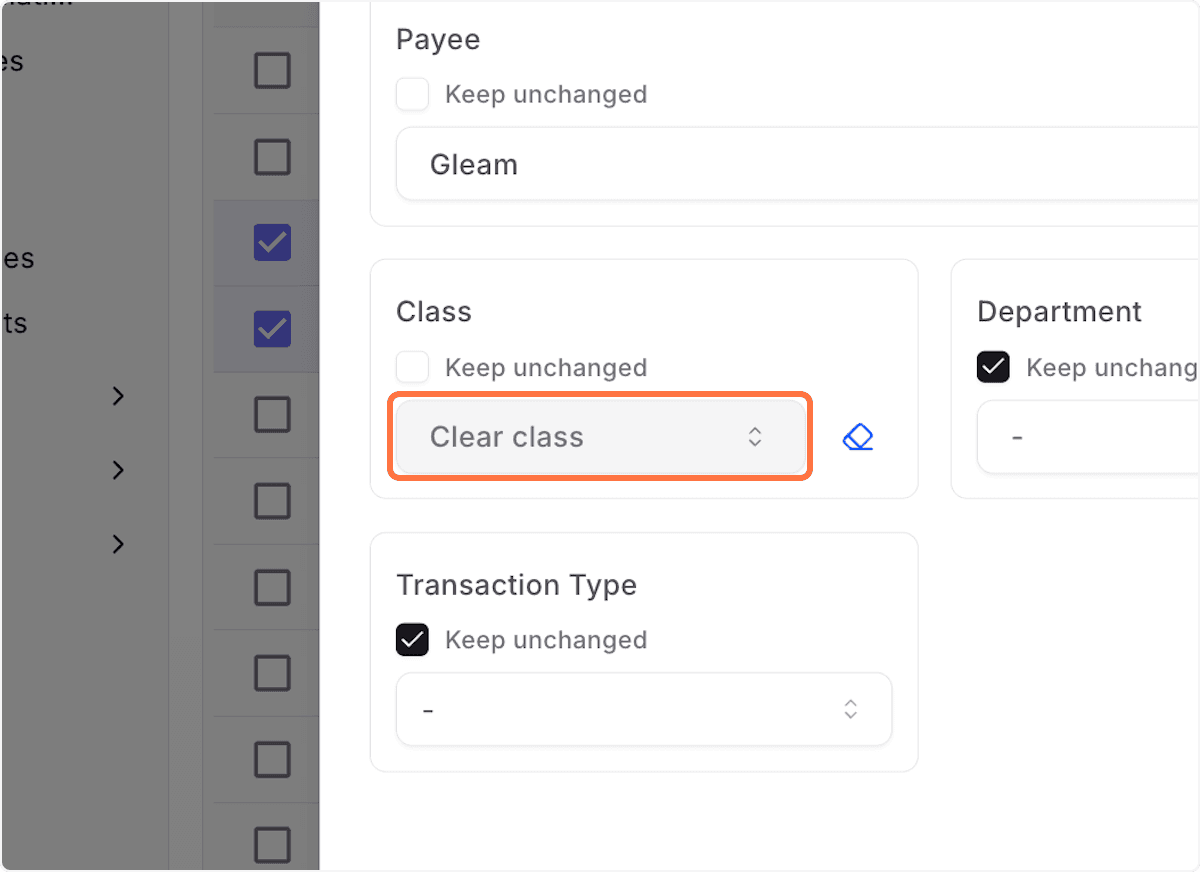Enable Keep unchanged for Payee

pos(412,94)
